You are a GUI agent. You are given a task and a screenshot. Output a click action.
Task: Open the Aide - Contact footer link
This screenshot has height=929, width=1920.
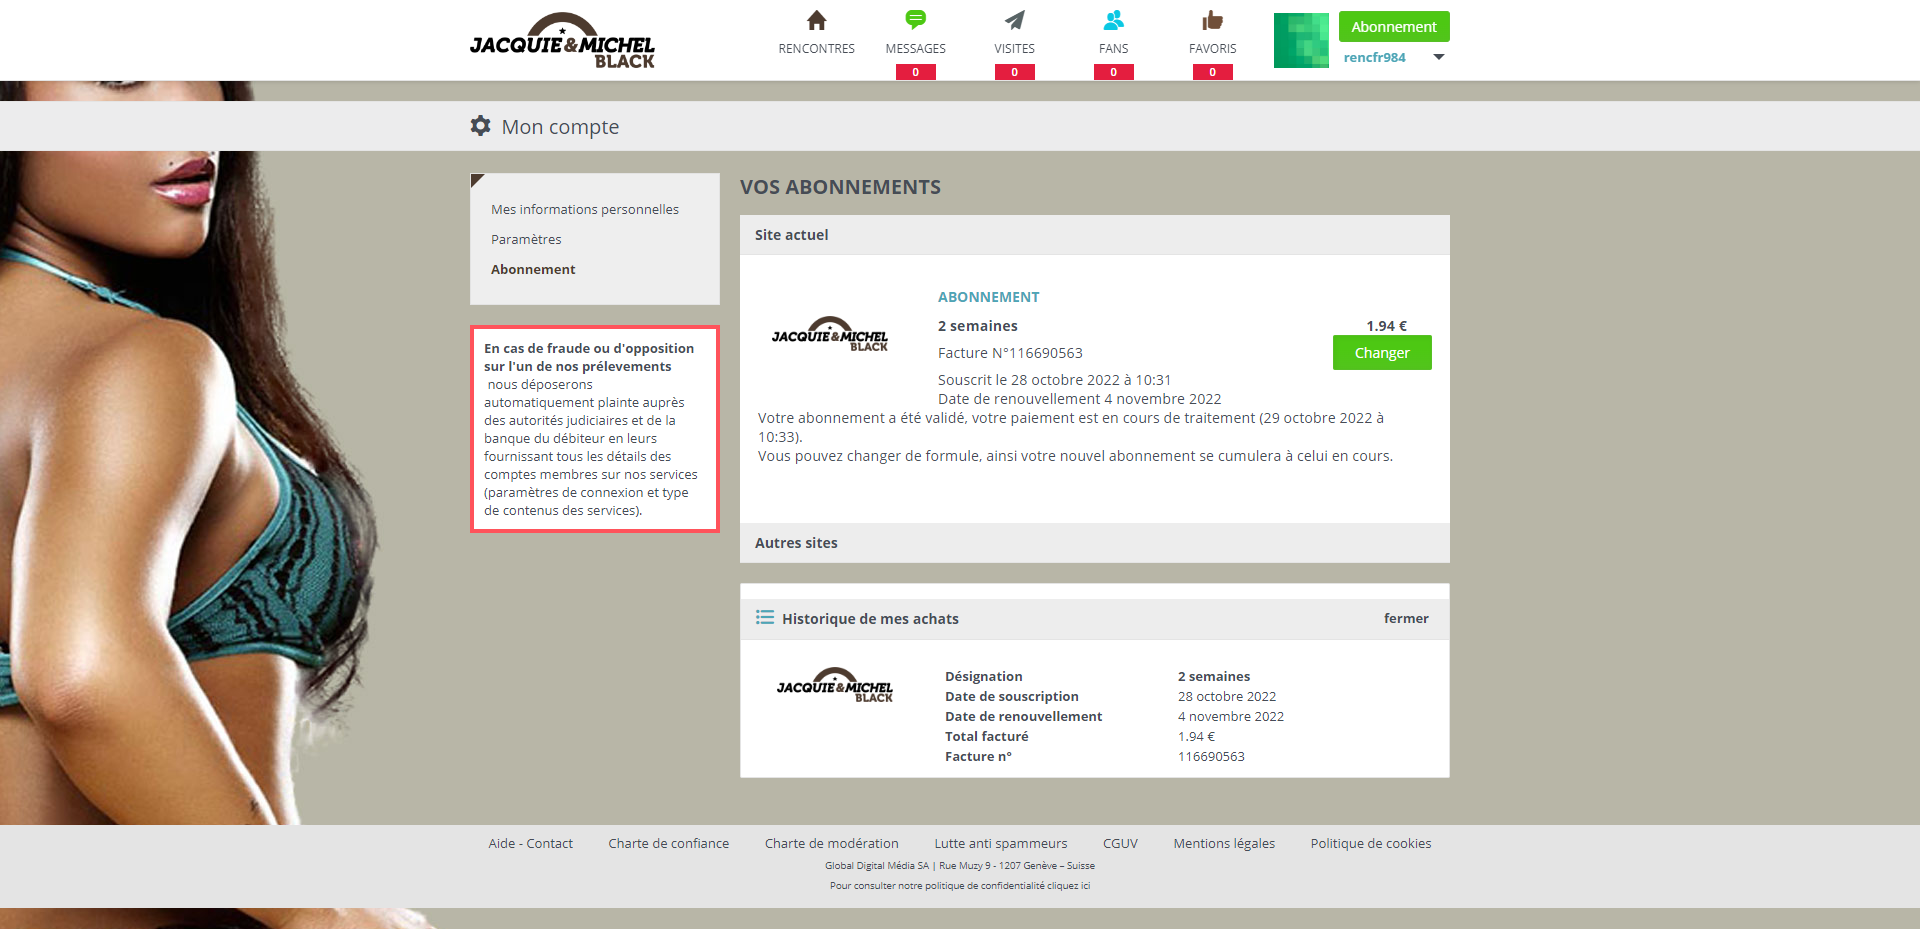(x=530, y=844)
